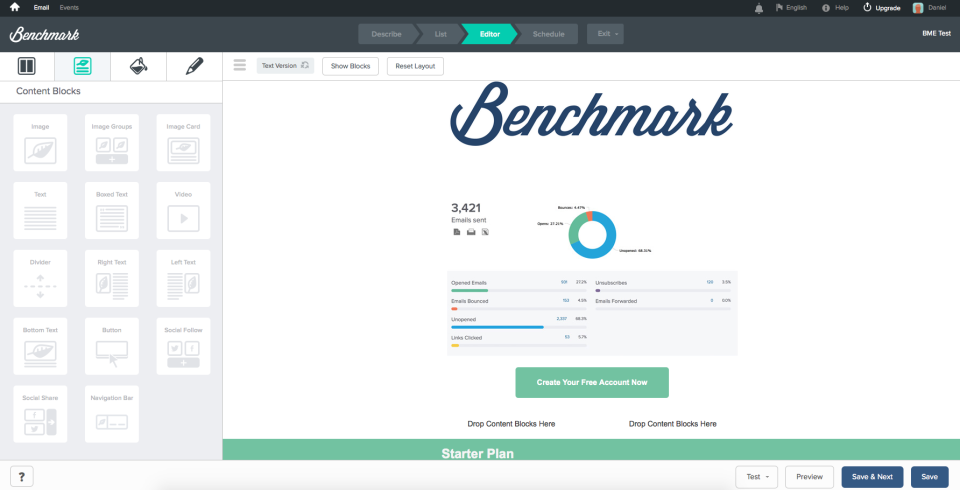Open the Help info icon
The image size is (960, 490).
[826, 8]
